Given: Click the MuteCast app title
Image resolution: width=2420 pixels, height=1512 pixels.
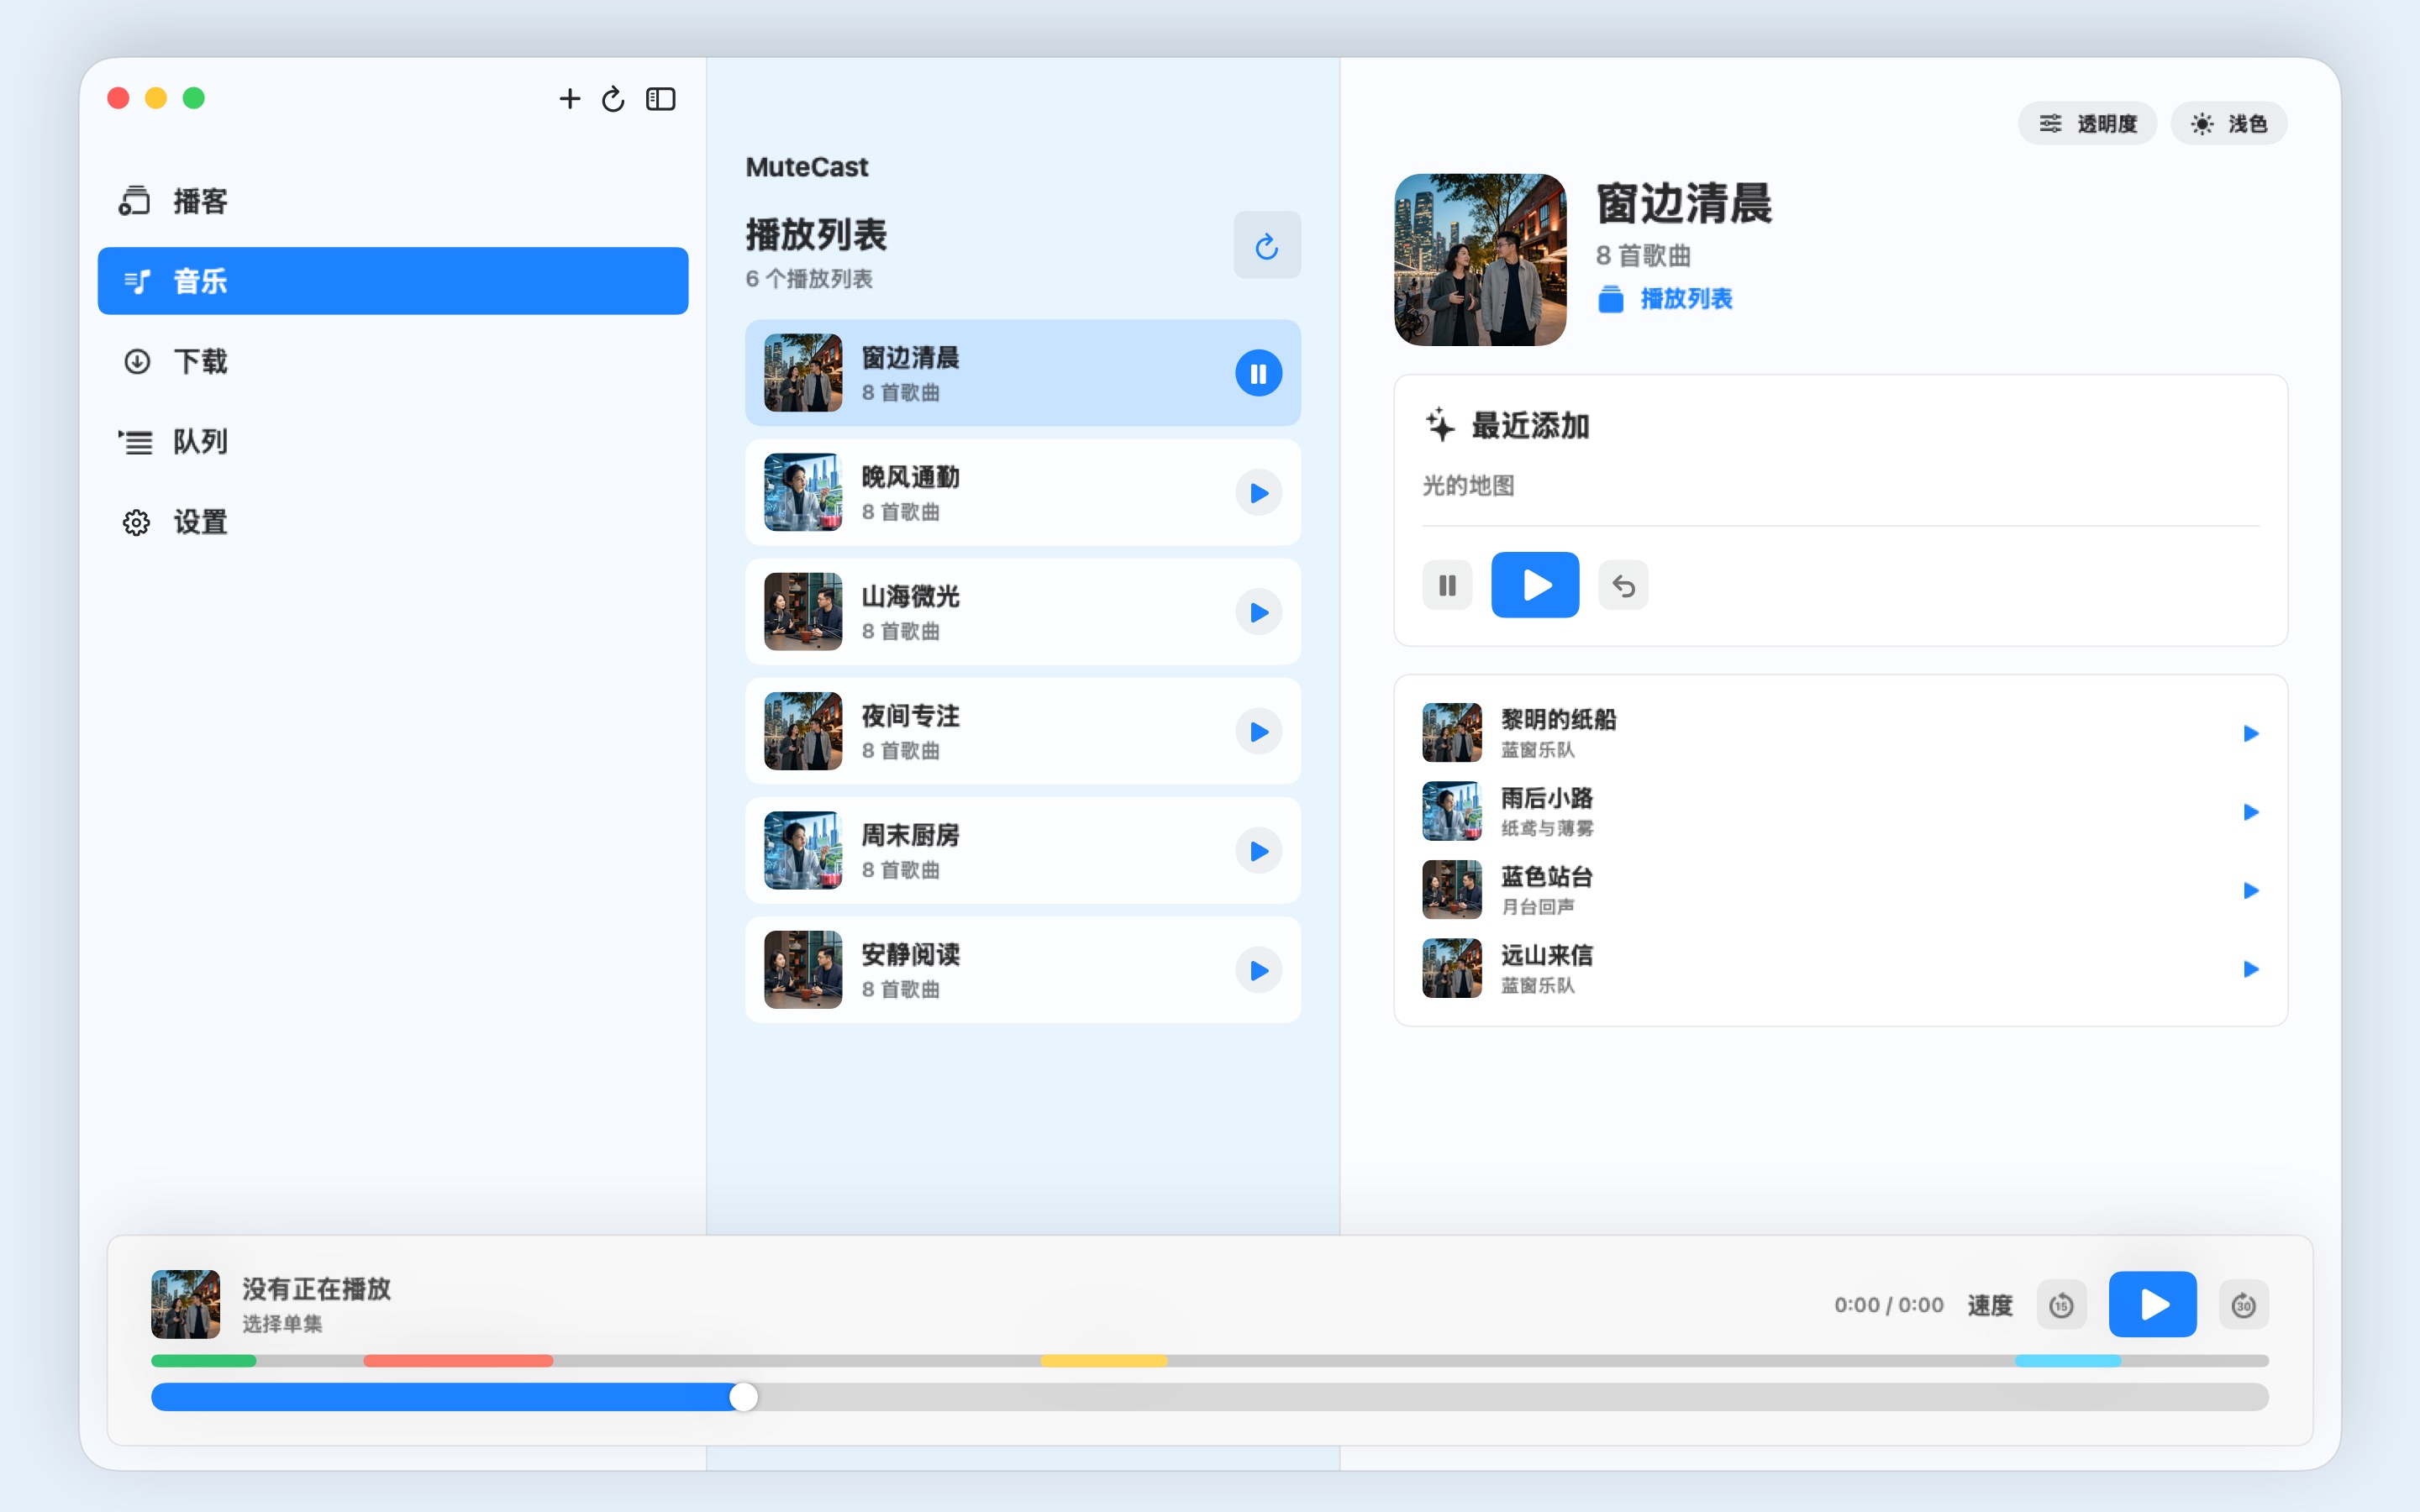Looking at the screenshot, I should (x=806, y=167).
